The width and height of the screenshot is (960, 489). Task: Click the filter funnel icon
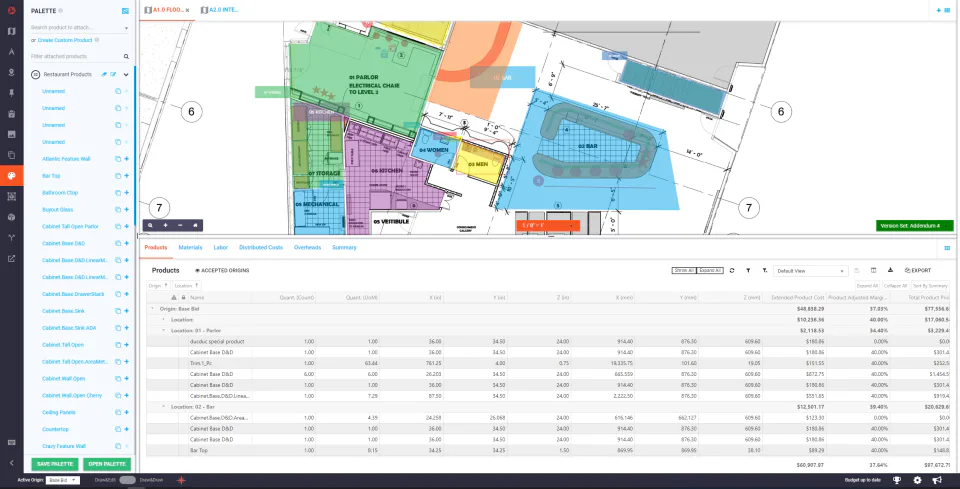pyautogui.click(x=748, y=271)
